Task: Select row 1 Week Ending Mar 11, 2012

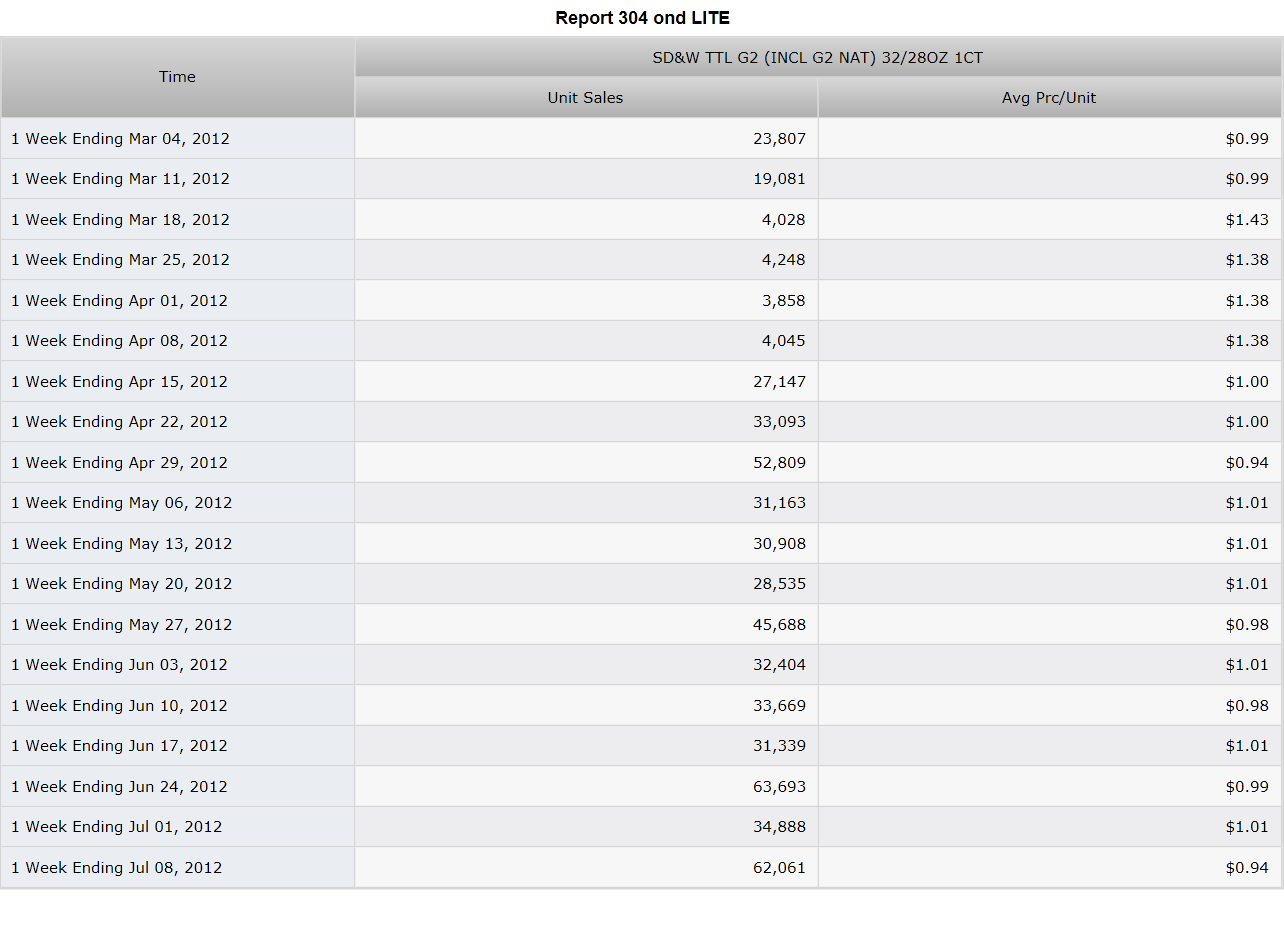Action: point(642,179)
